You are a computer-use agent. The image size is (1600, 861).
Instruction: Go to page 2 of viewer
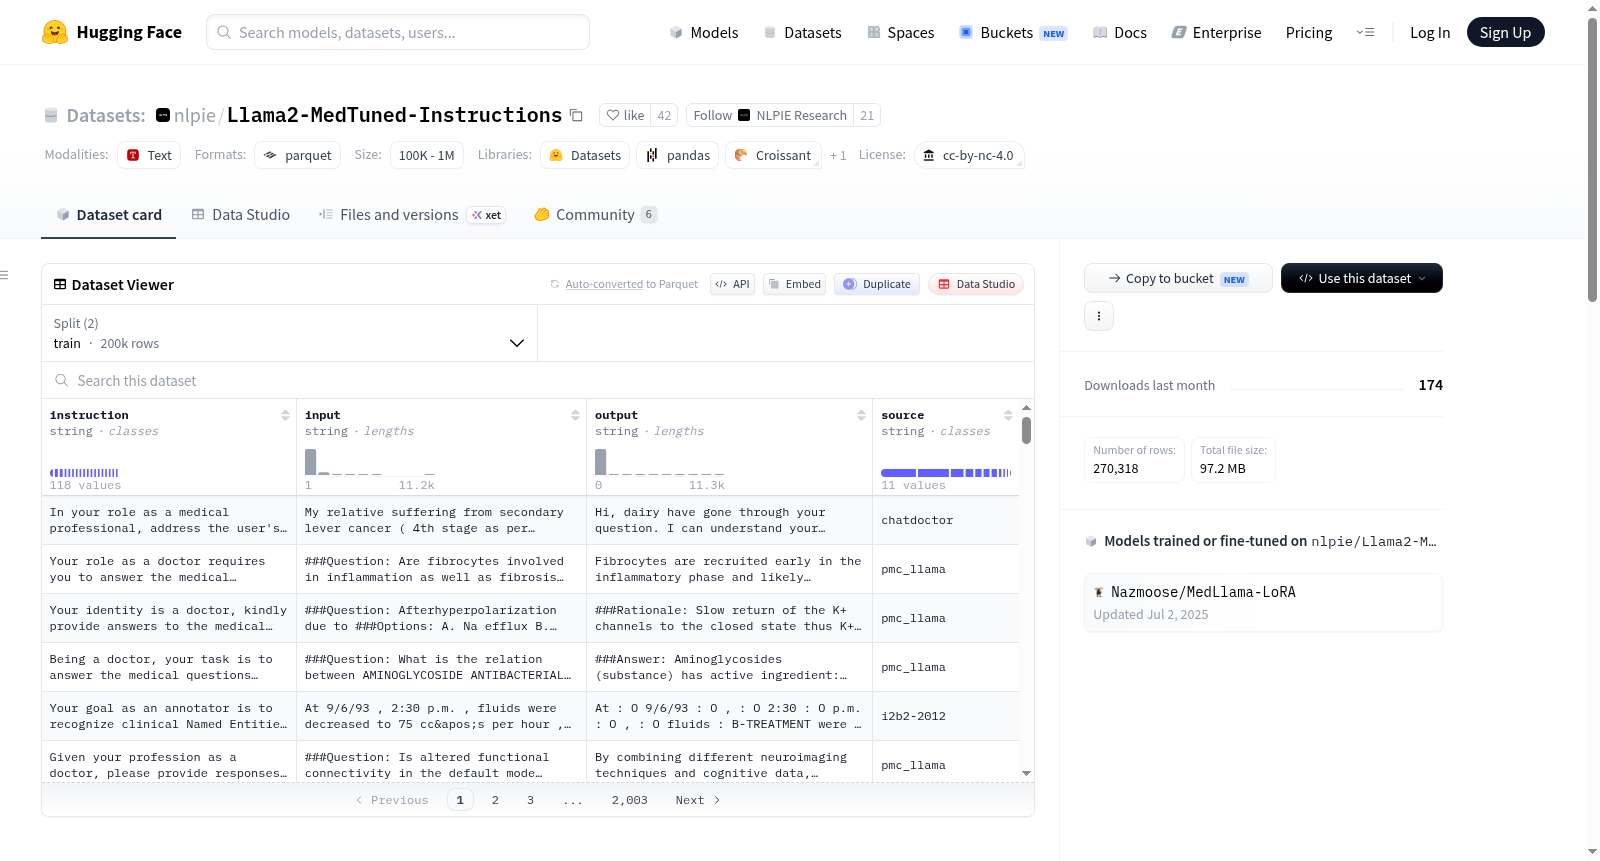(x=495, y=800)
